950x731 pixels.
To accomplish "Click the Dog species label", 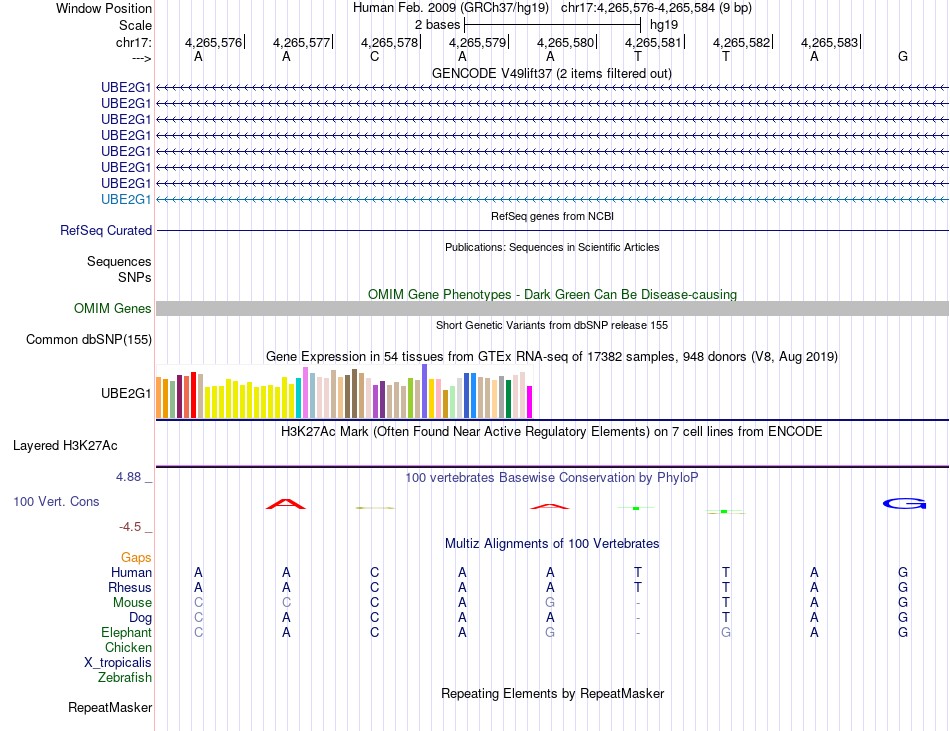I will pyautogui.click(x=141, y=618).
